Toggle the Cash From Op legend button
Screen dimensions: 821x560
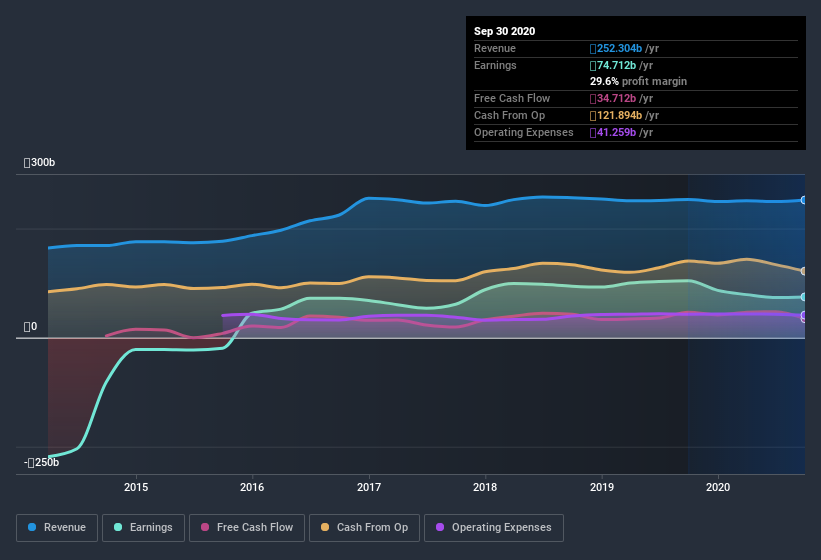point(364,528)
